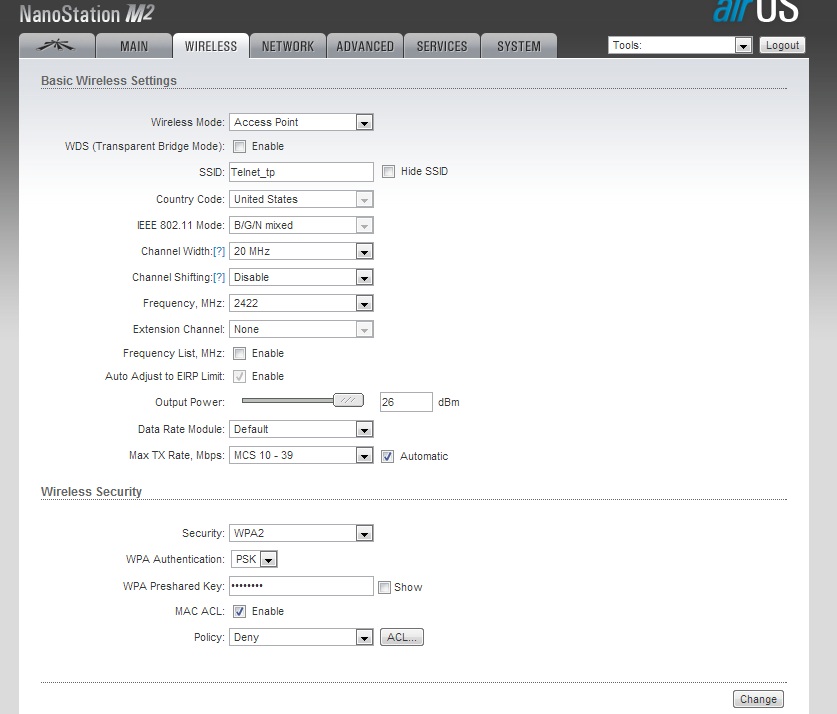
Task: Open the NETWORK tab
Action: coord(288,46)
